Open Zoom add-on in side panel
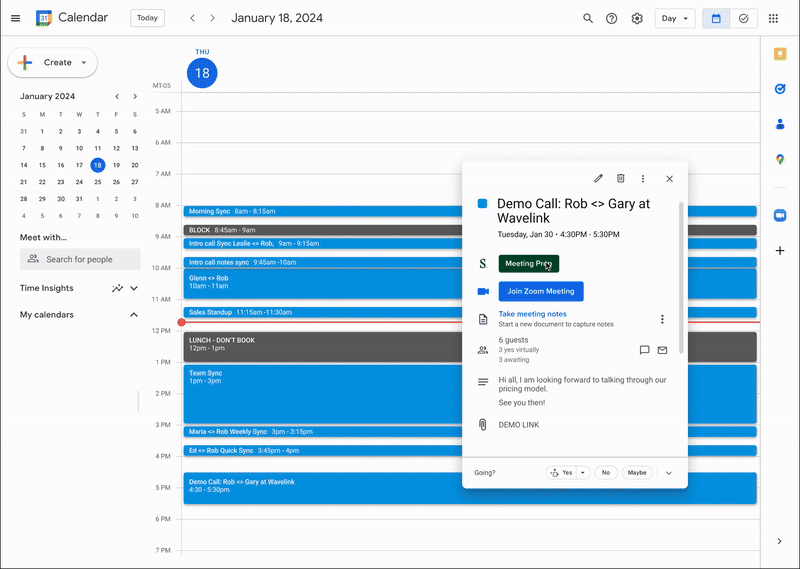The width and height of the screenshot is (800, 569). (780, 215)
